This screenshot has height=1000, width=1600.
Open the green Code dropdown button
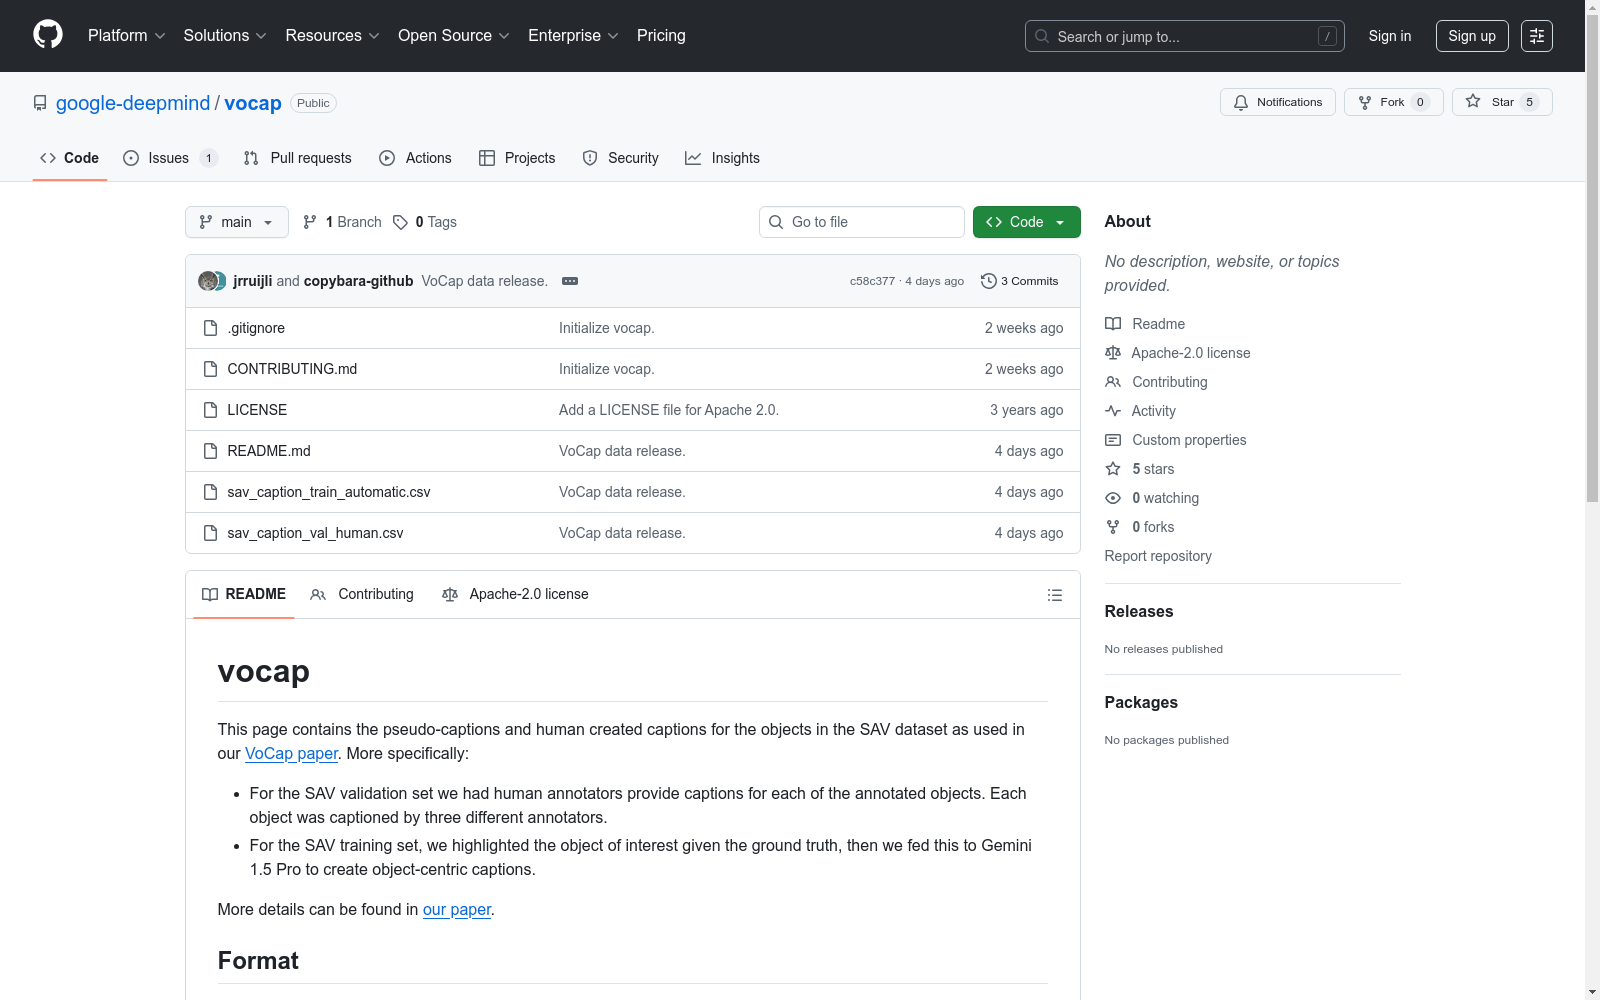point(1026,222)
